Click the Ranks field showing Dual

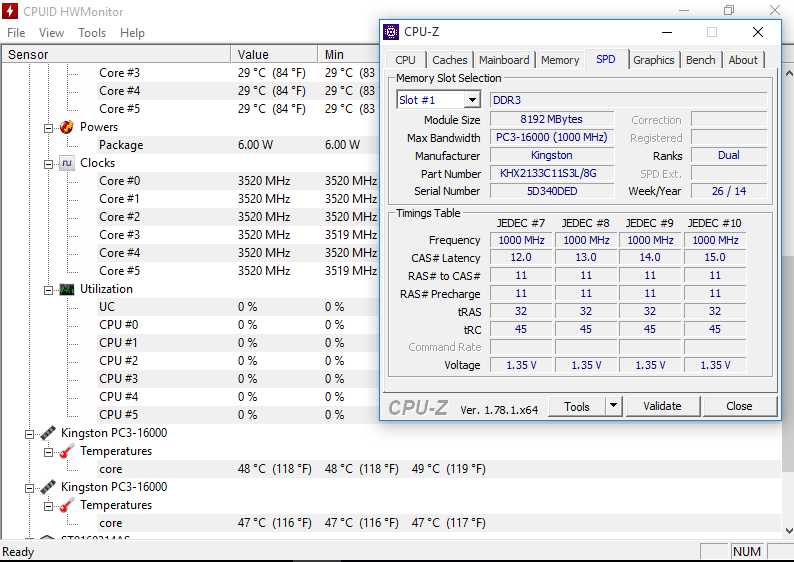pos(729,155)
